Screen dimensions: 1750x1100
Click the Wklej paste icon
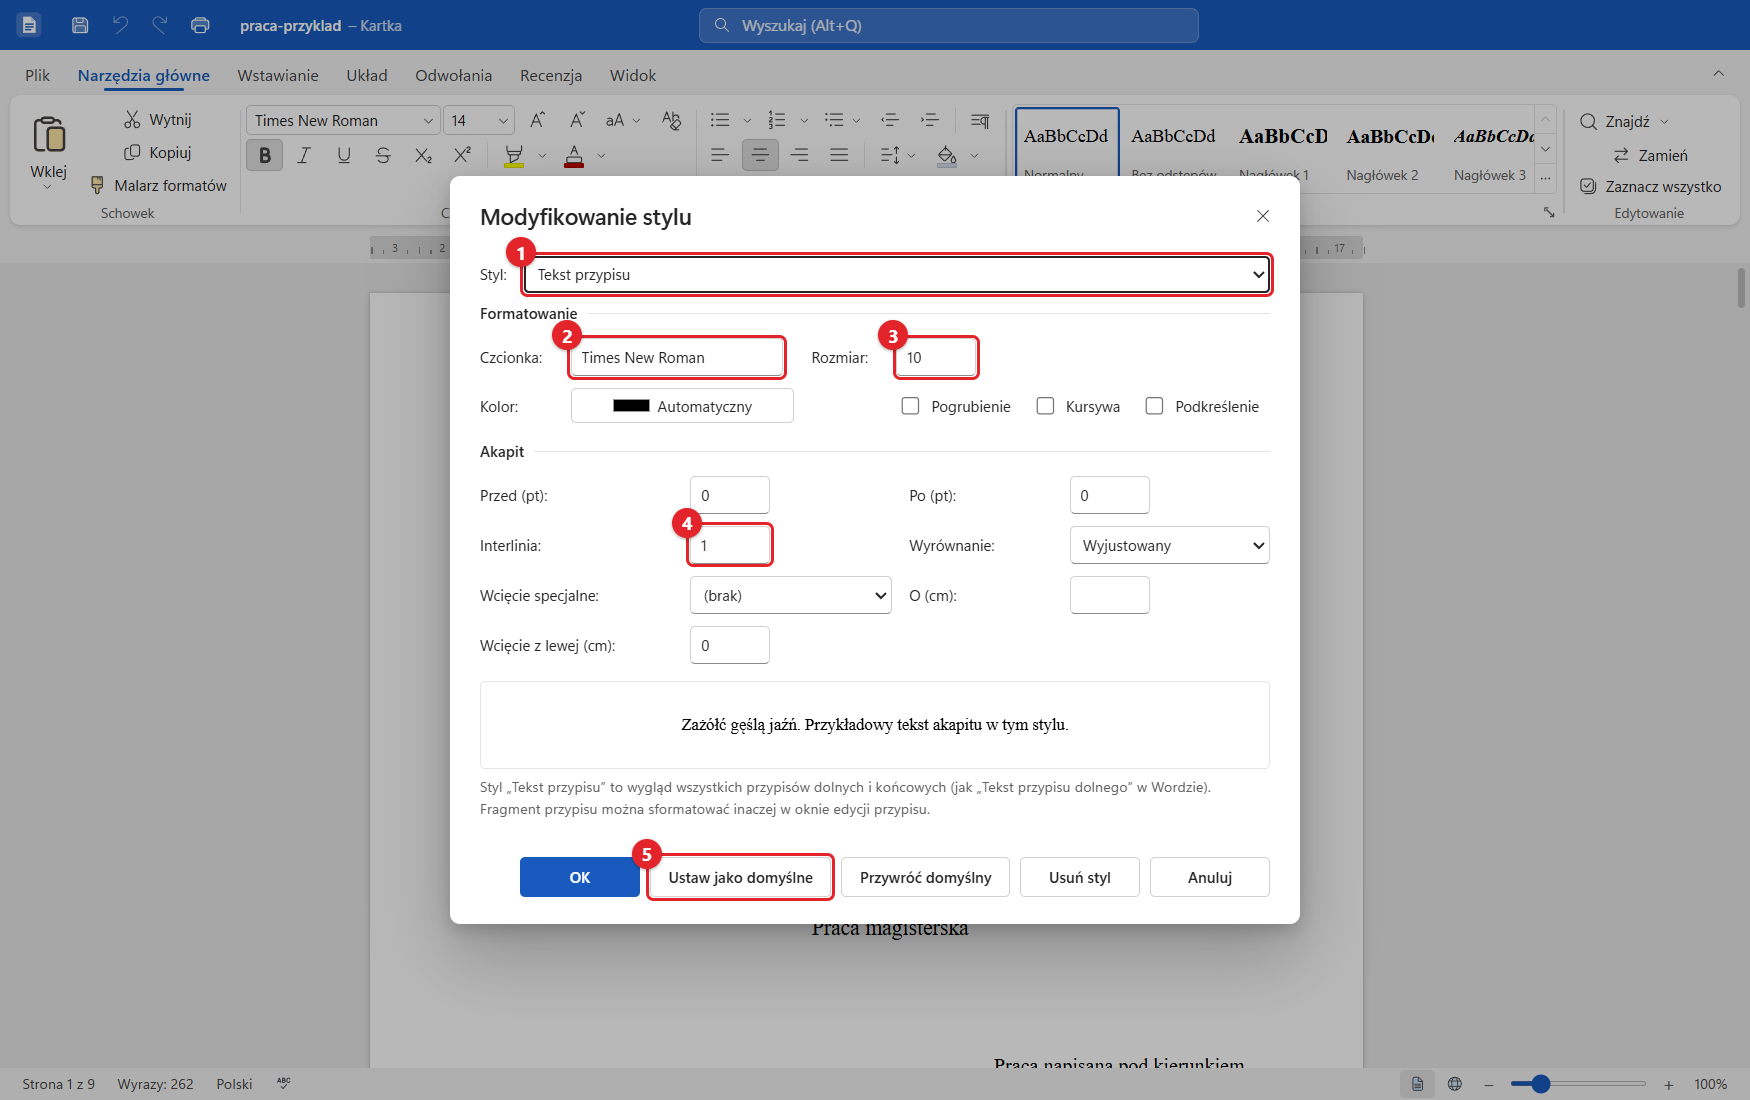click(x=49, y=133)
